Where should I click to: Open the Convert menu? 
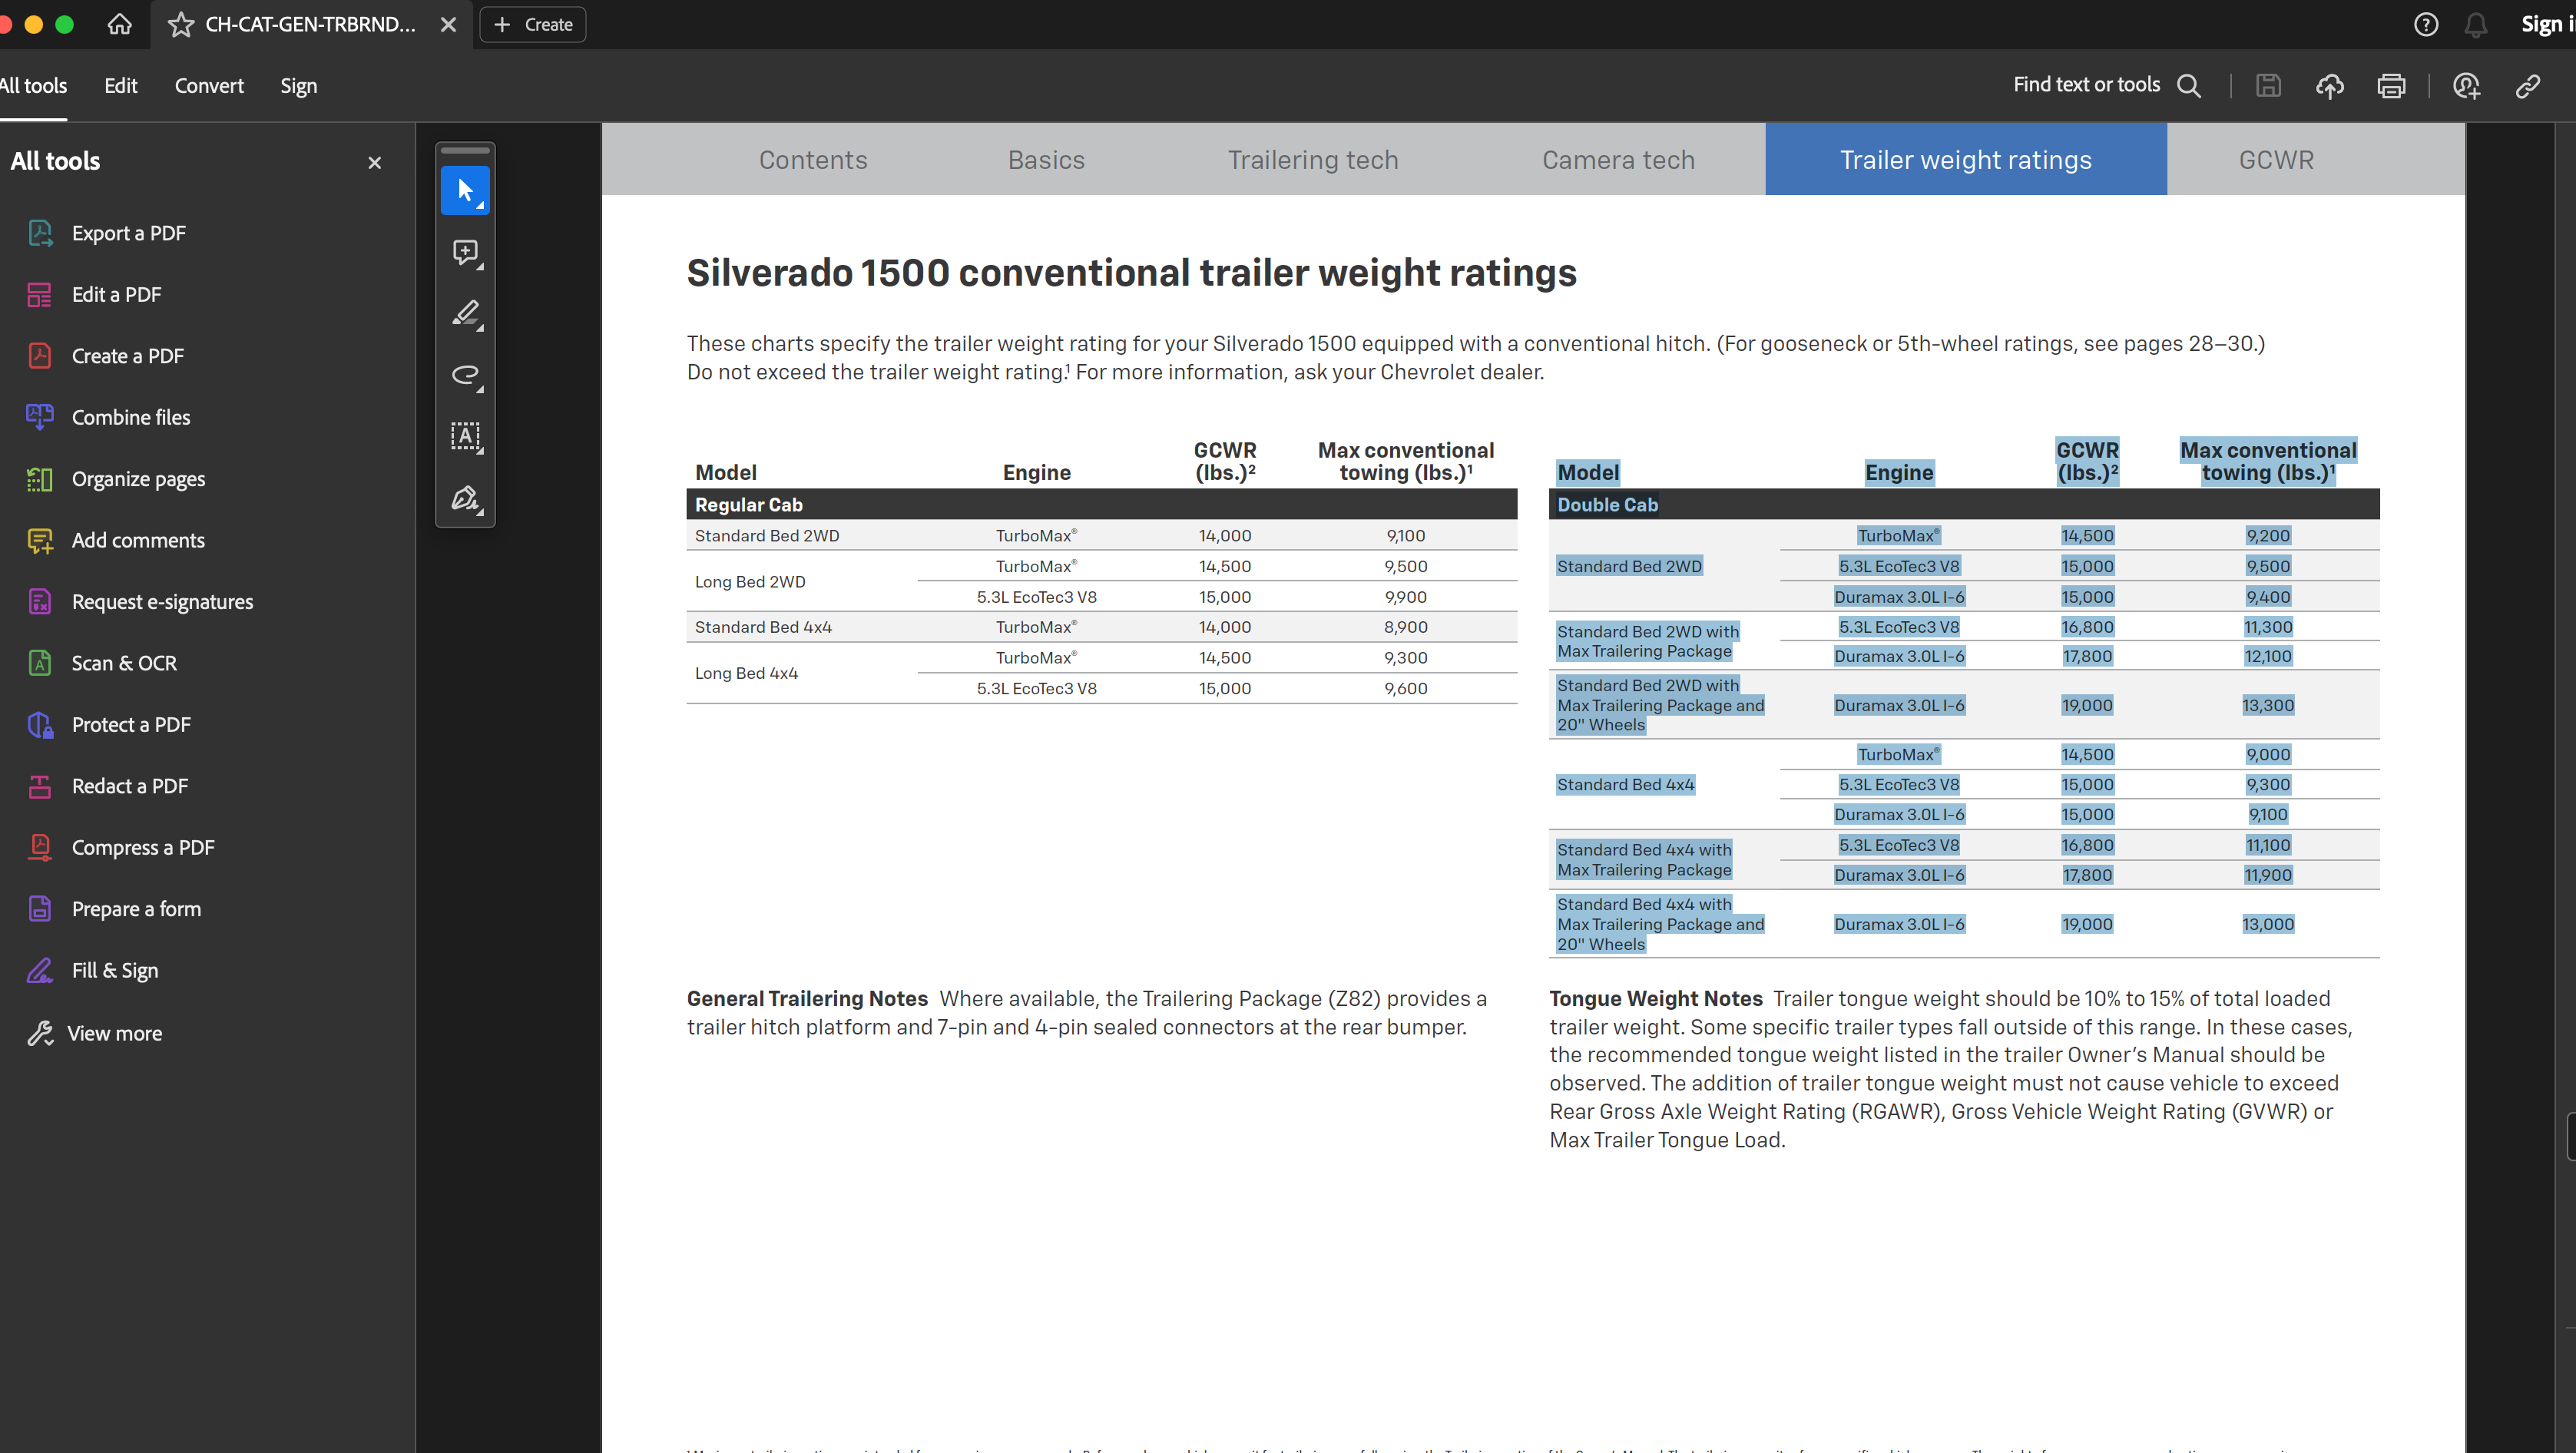[x=208, y=86]
